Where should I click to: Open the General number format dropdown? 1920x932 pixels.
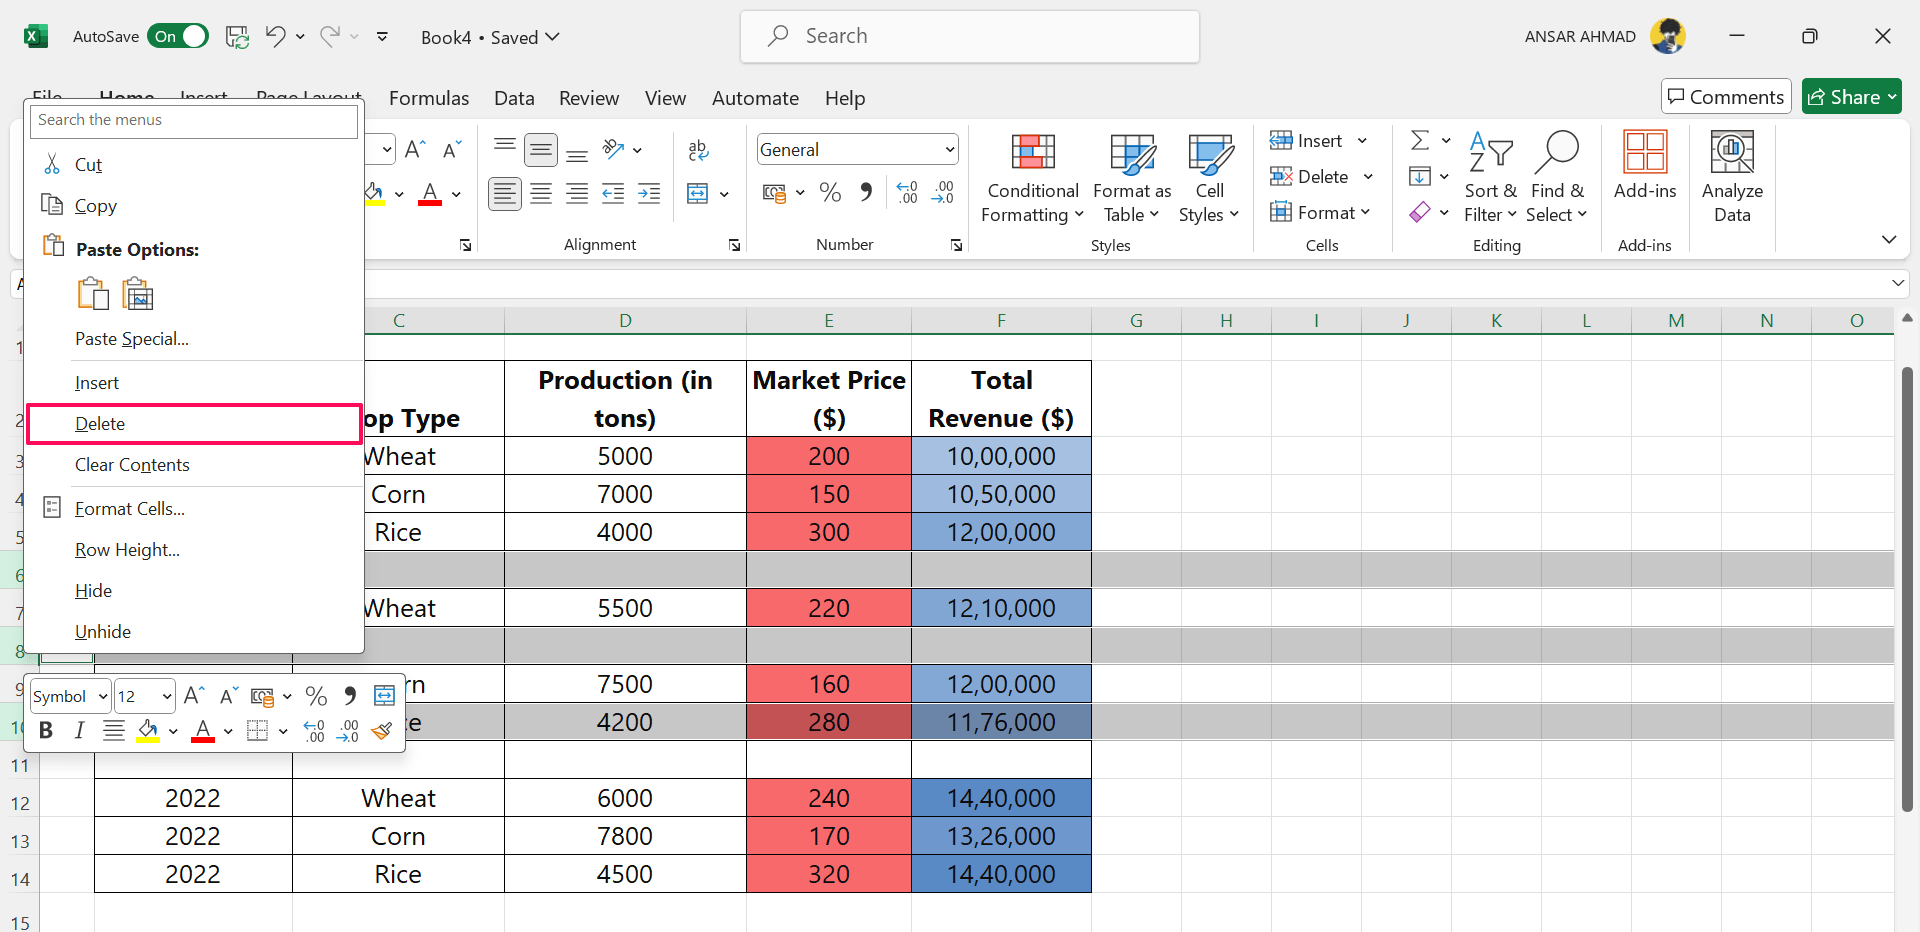(x=856, y=148)
